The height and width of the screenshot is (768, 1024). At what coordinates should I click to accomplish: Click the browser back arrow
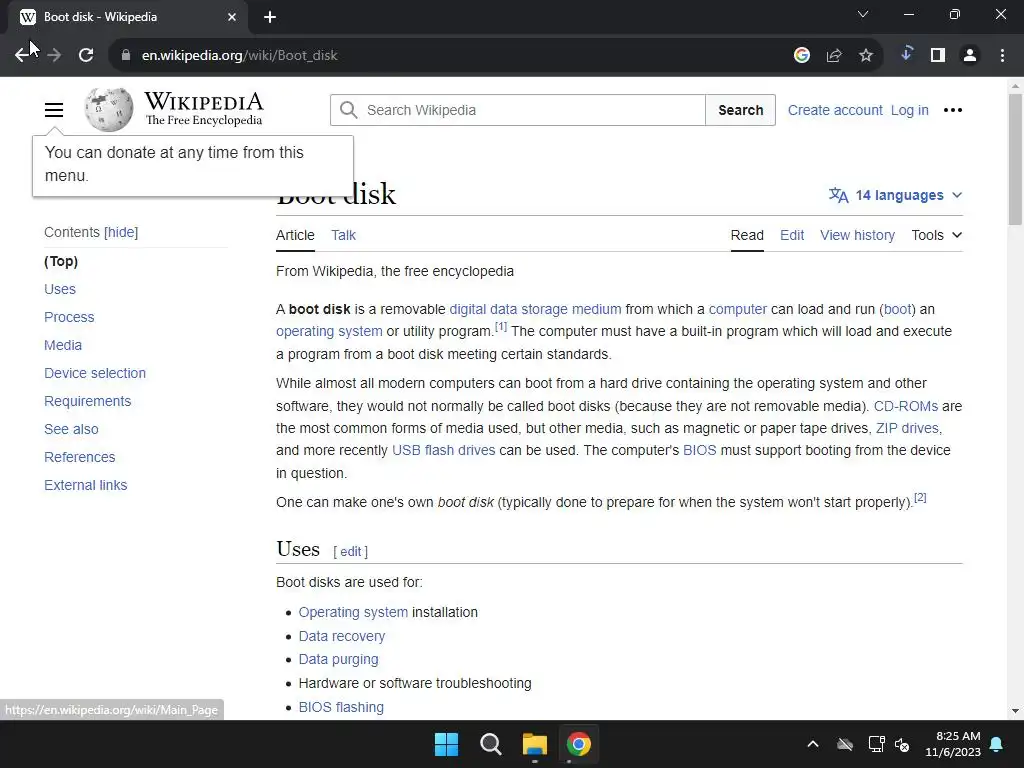(22, 56)
